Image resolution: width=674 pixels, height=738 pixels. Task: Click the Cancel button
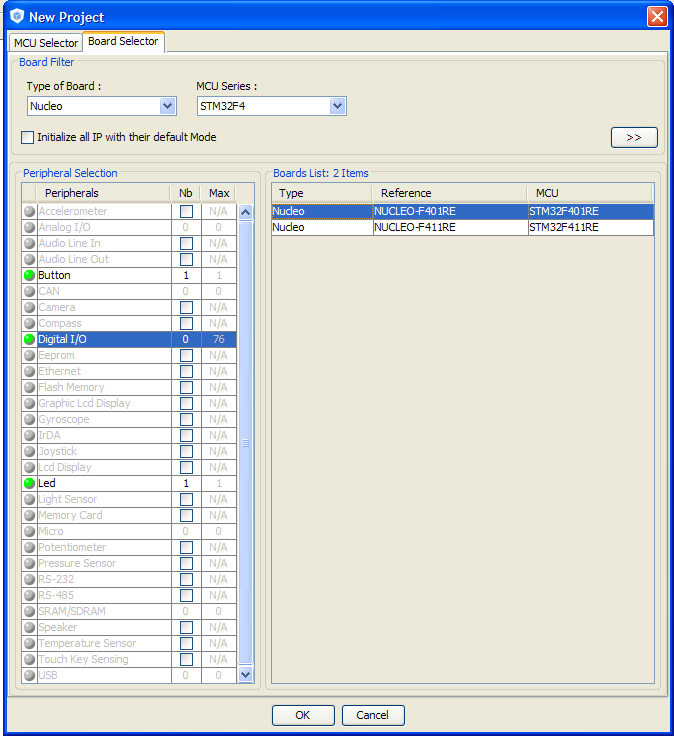(372, 715)
